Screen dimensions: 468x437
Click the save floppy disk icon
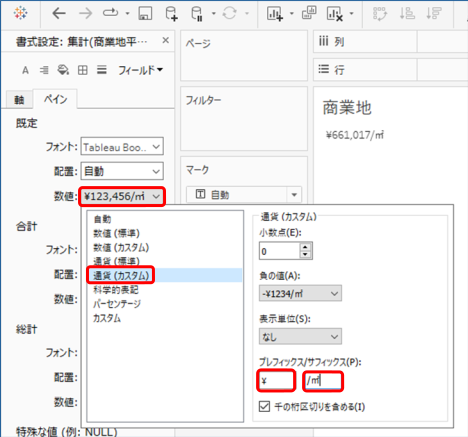click(x=145, y=13)
